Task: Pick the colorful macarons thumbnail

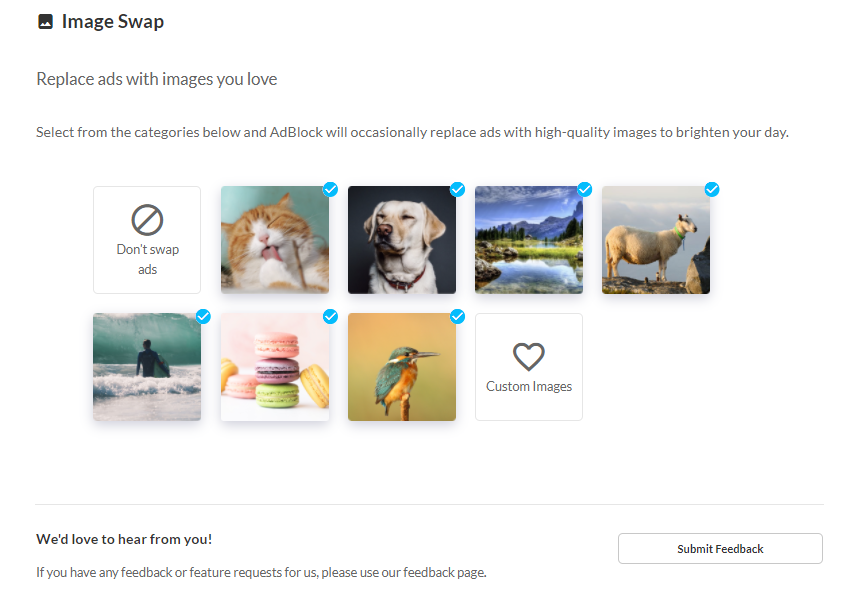Action: (x=275, y=367)
